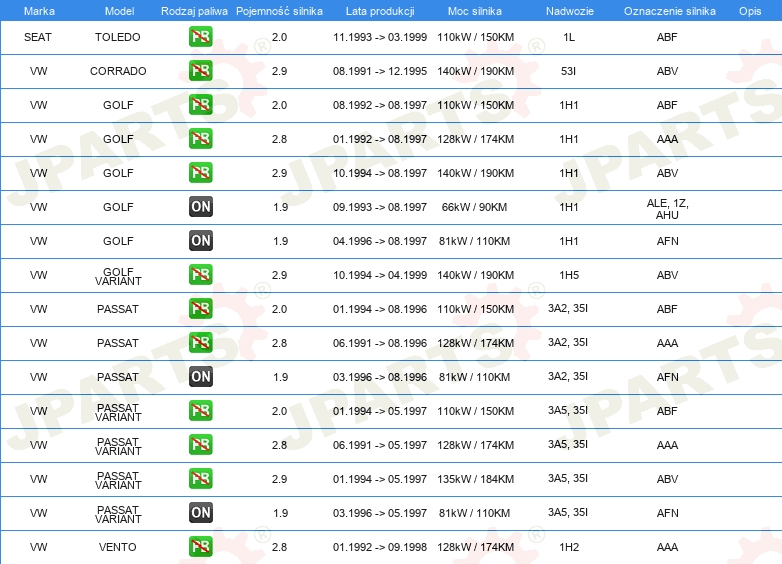Click the date range 01.1992 -> 09.1998
782x564 pixels.
click(x=380, y=547)
